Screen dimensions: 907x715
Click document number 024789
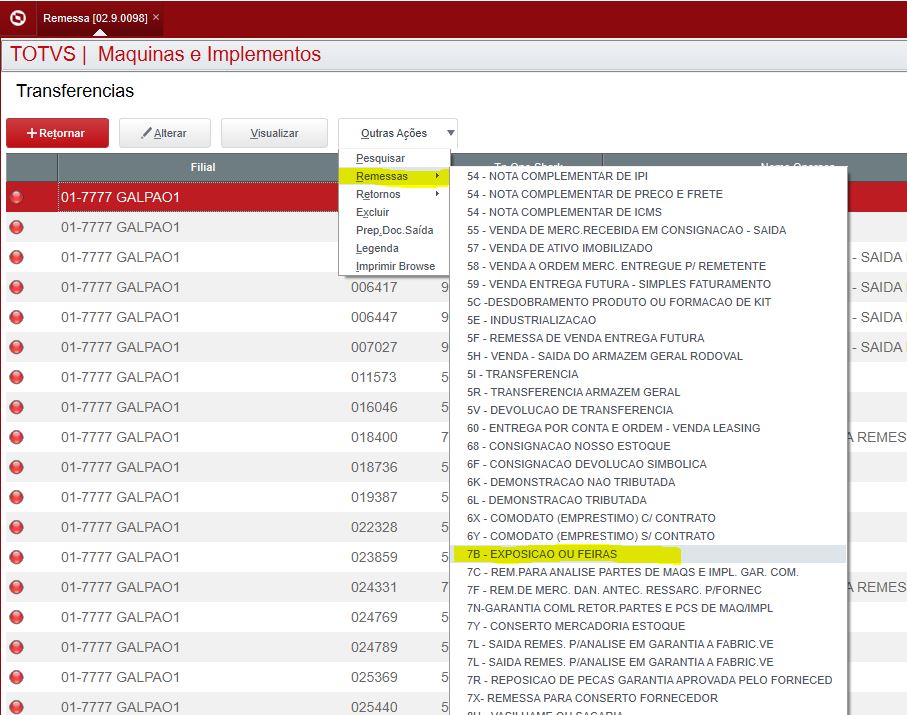click(x=374, y=647)
